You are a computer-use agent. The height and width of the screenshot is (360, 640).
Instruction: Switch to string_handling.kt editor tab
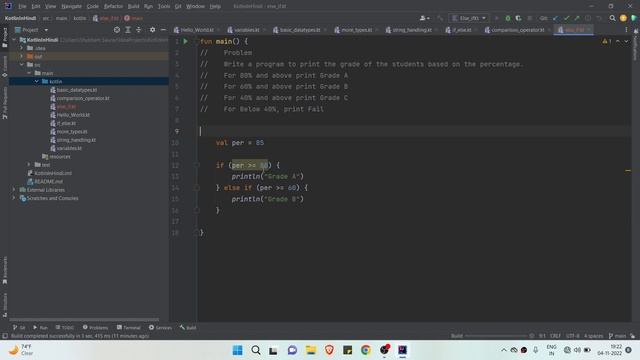[x=412, y=30]
